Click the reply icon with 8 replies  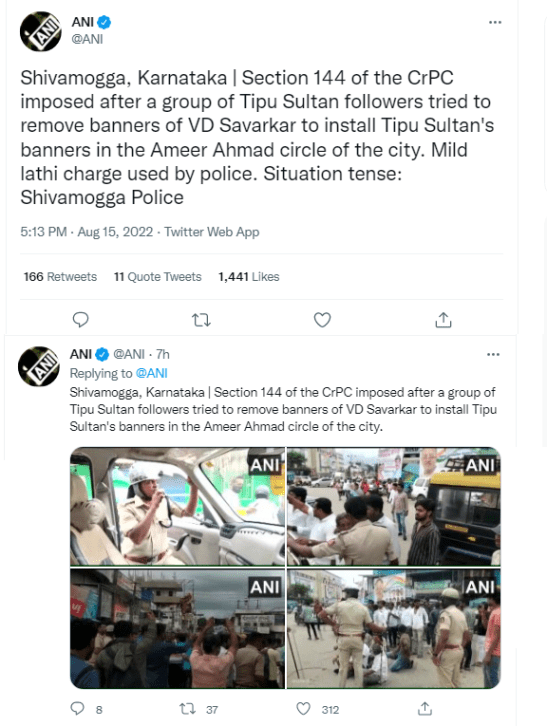coord(77,708)
